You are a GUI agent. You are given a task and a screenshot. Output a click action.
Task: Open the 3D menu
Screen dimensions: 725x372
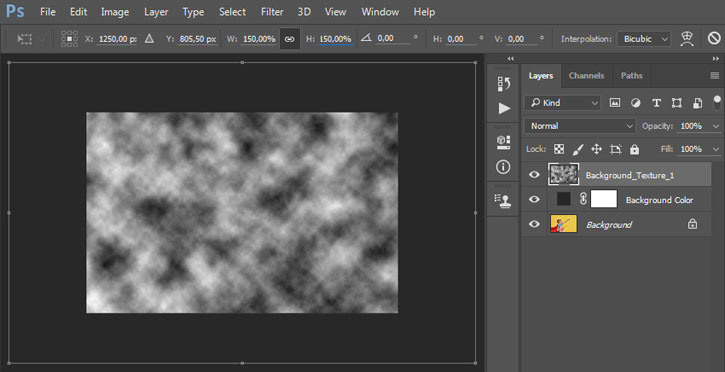(x=304, y=12)
